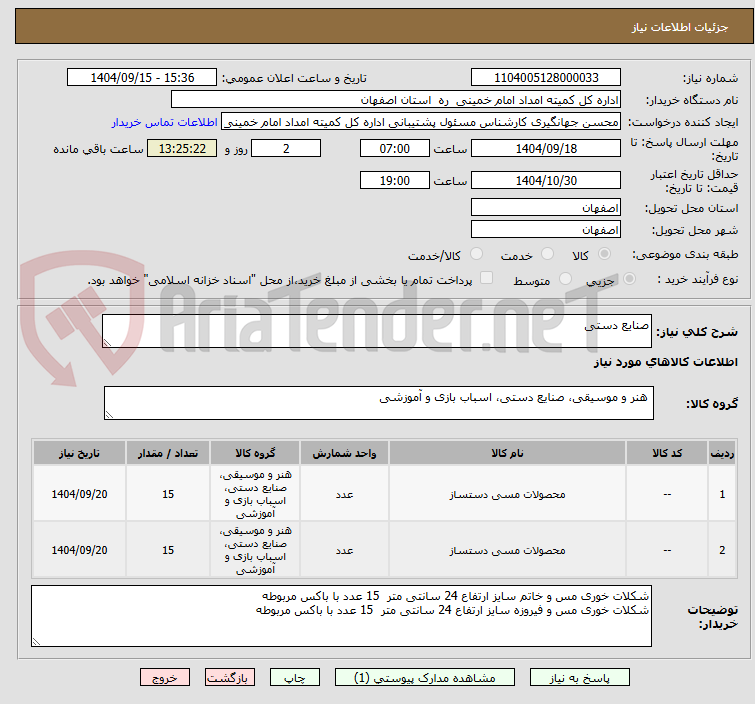
Task: Click the remaining days field showing 2
Action: point(286,148)
